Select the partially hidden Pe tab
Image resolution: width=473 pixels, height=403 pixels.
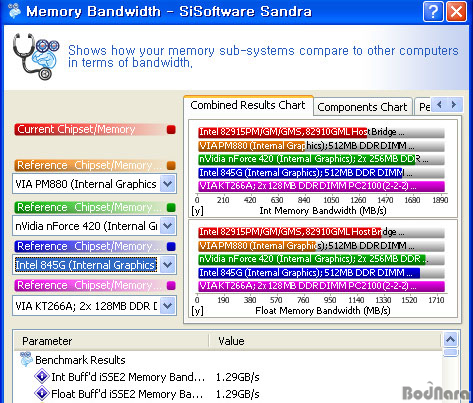click(x=423, y=107)
